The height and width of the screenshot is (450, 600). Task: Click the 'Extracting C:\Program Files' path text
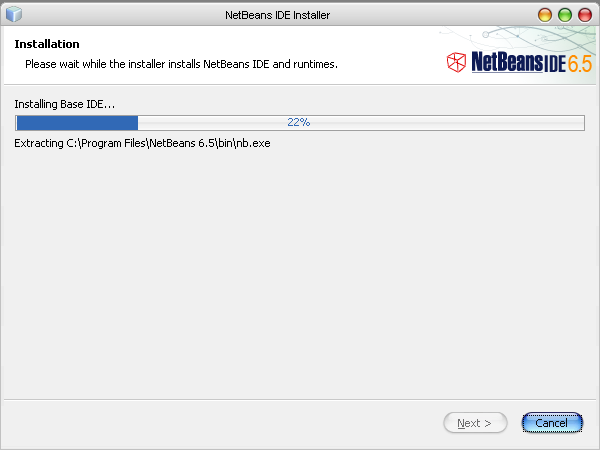pos(110,143)
